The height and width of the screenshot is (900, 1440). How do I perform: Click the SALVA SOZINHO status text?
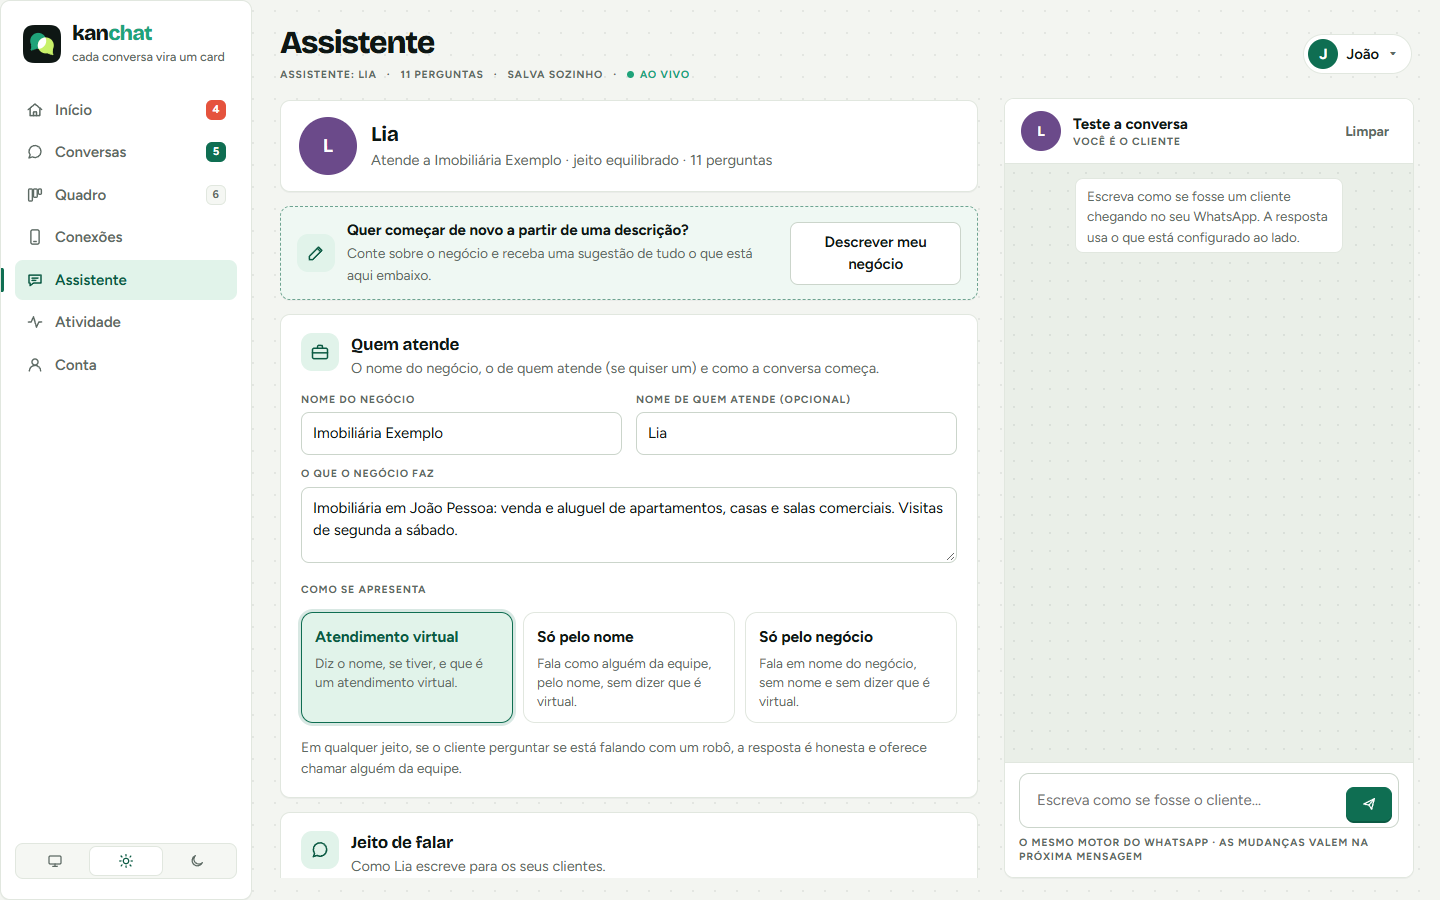click(x=555, y=74)
